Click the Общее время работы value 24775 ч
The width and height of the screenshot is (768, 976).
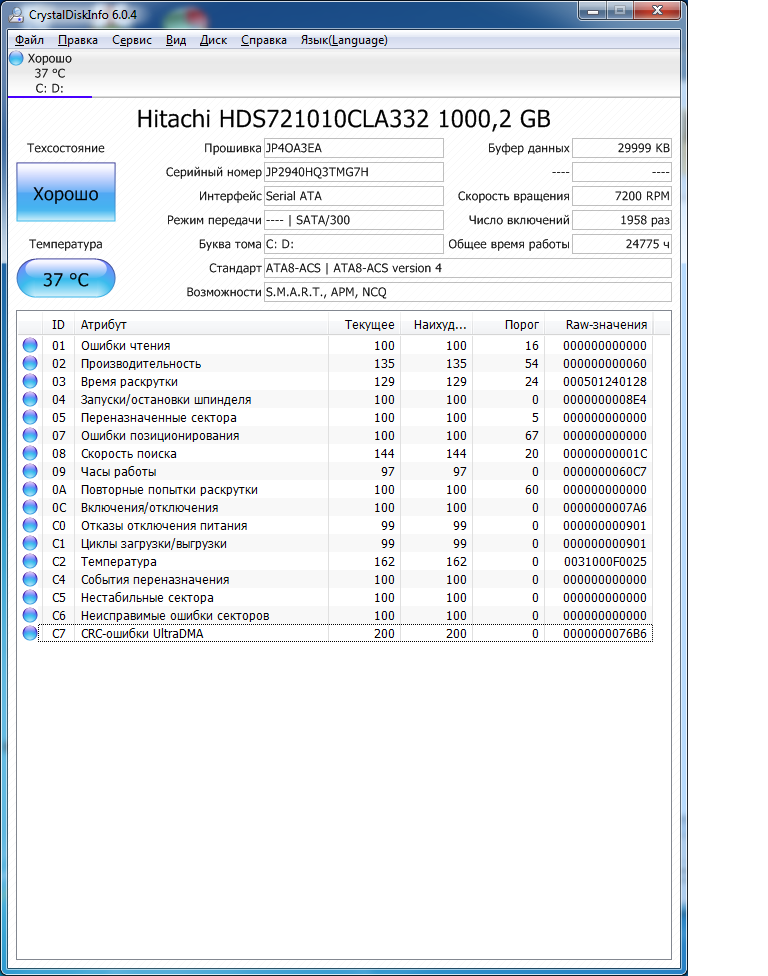(x=622, y=244)
